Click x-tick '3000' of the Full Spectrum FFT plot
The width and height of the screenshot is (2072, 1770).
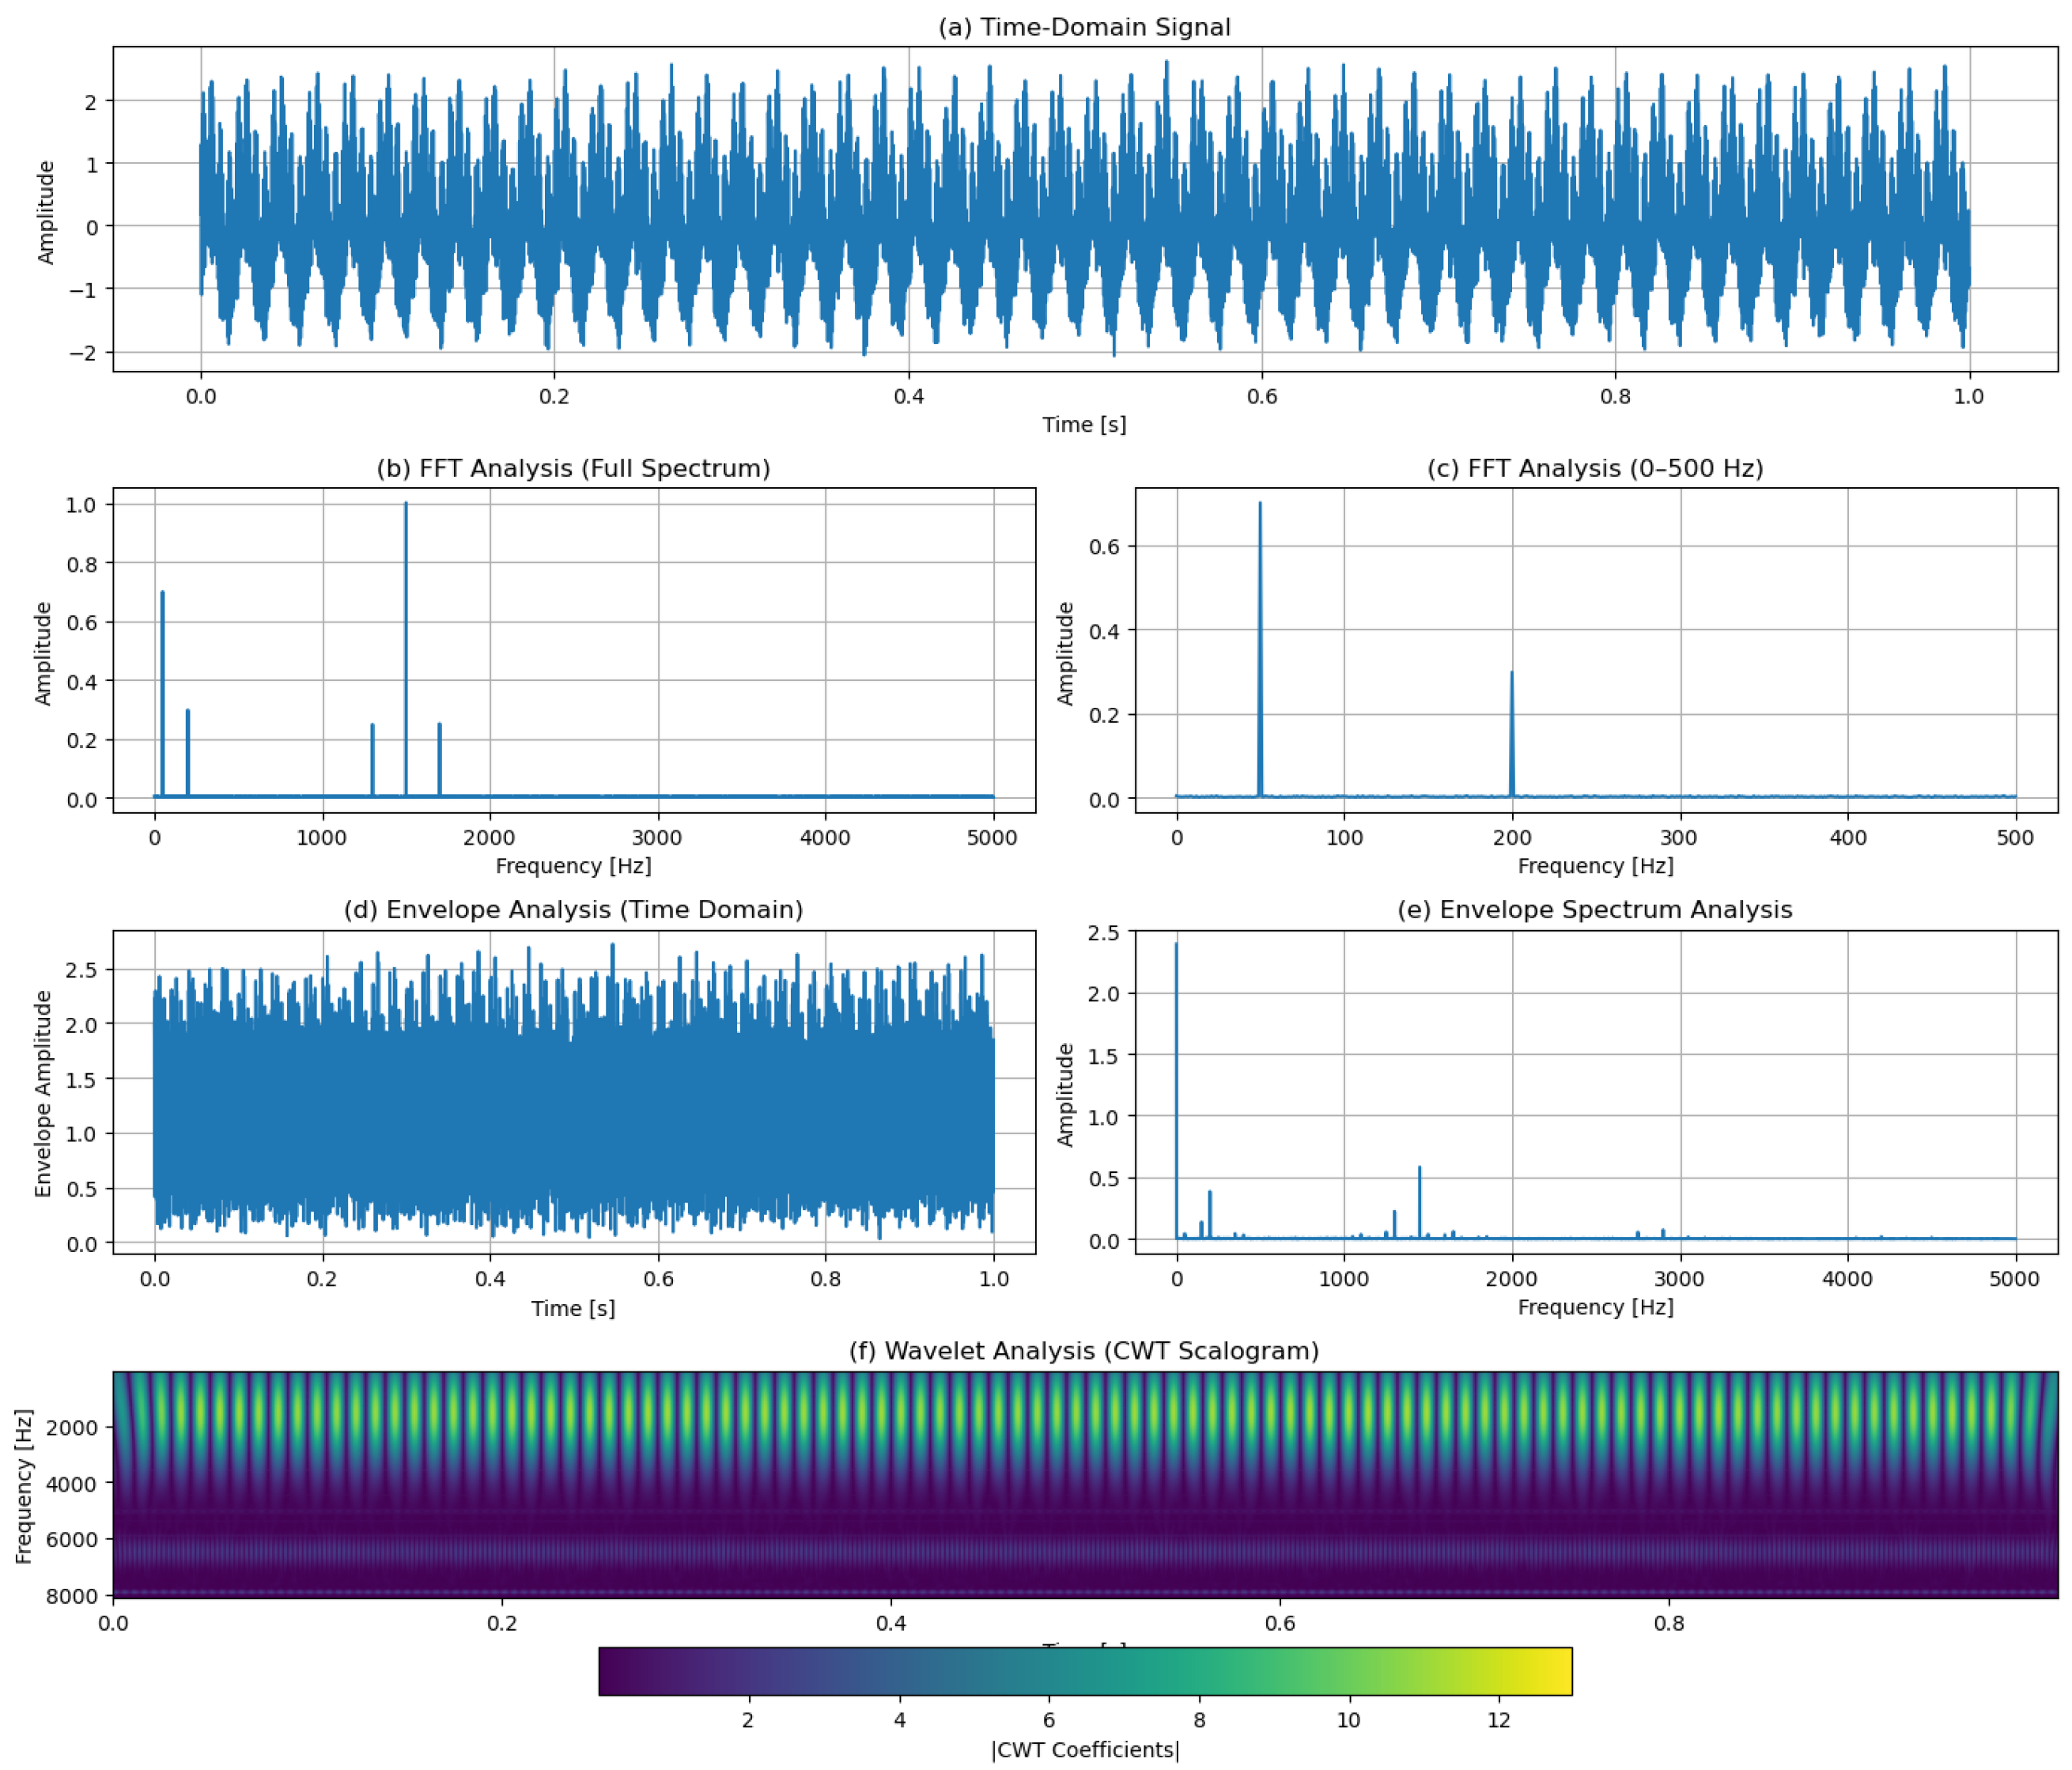657,838
